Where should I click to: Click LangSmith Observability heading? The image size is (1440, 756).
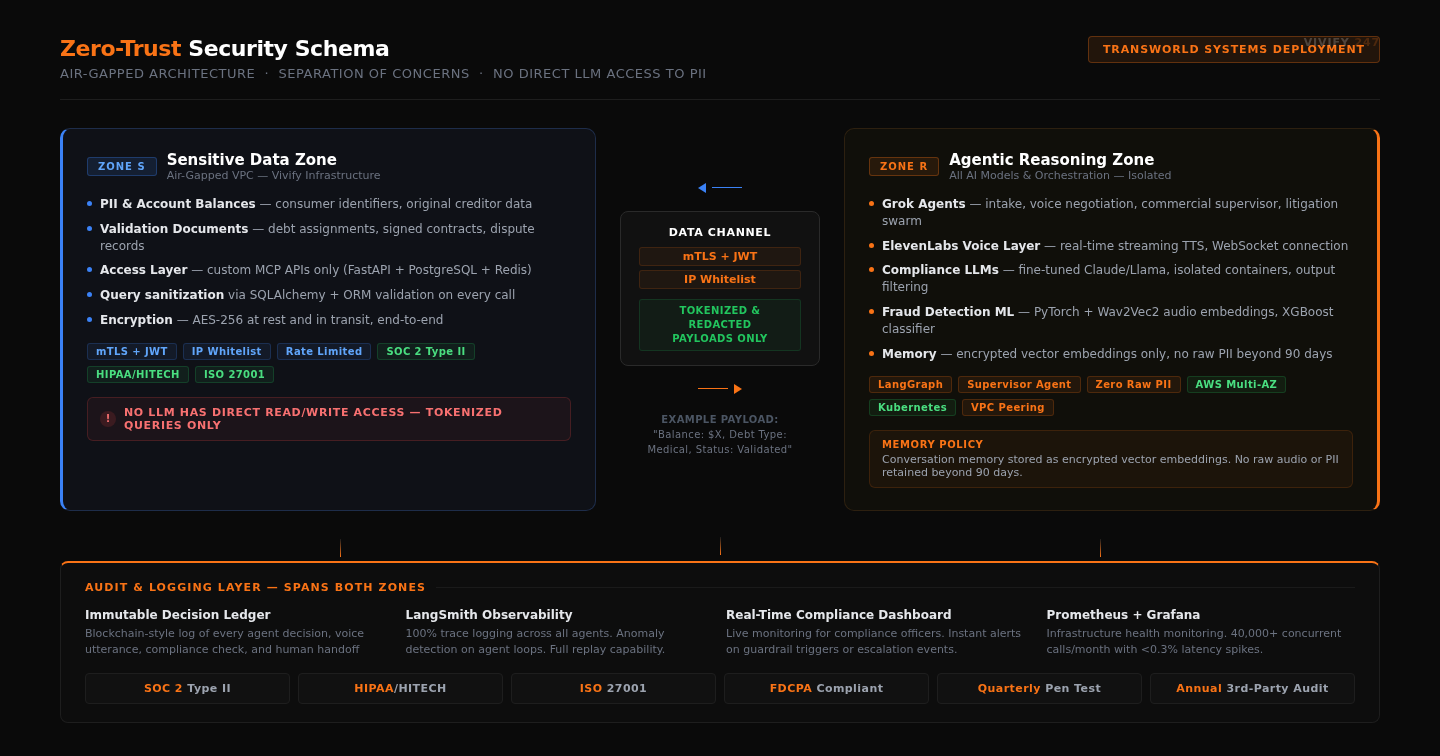(x=489, y=615)
